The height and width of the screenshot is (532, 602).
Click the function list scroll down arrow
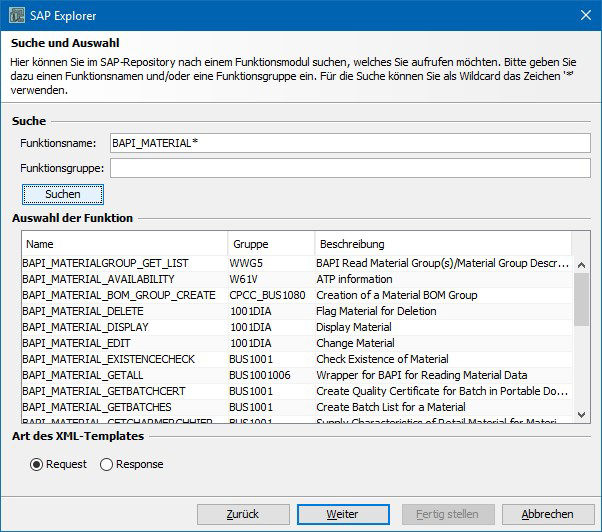coord(581,415)
